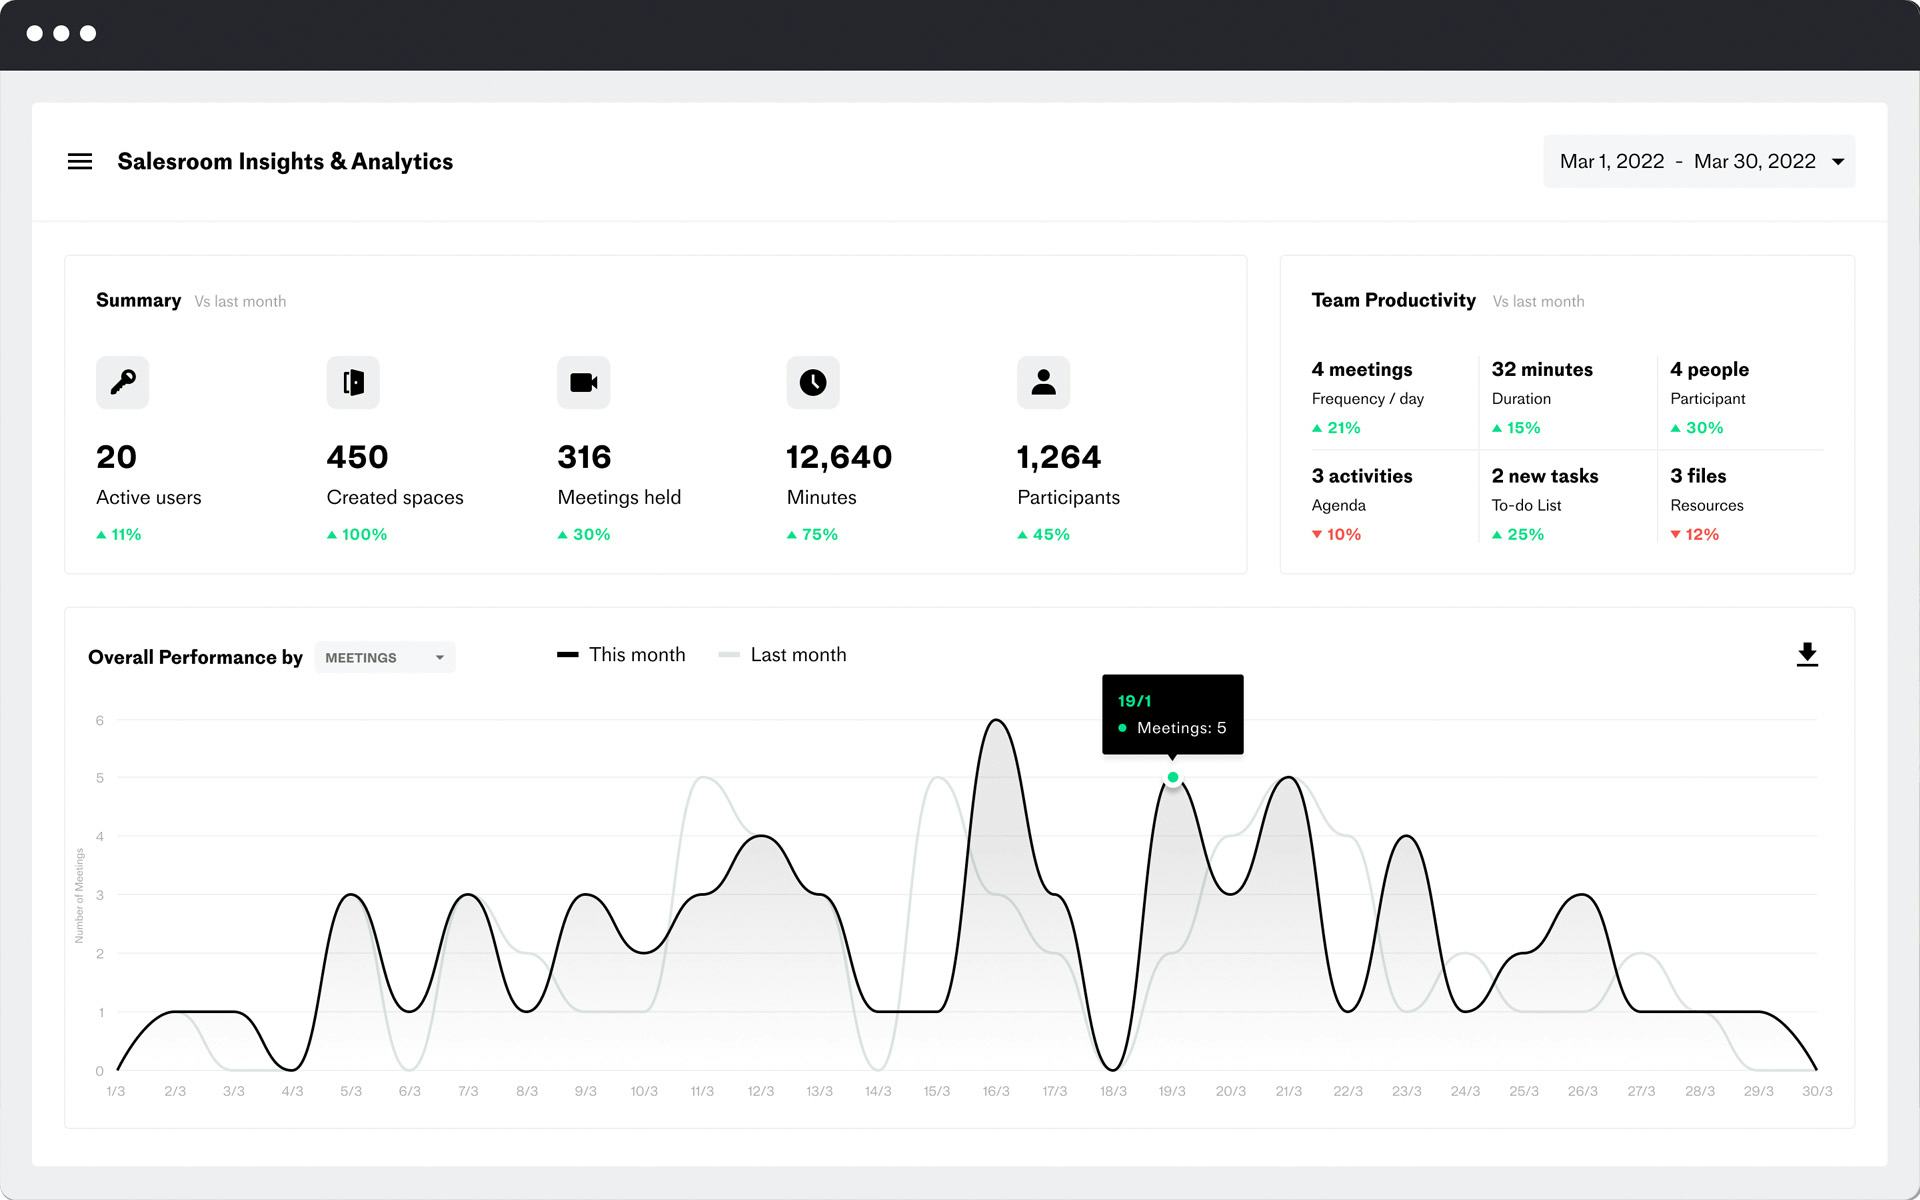The width and height of the screenshot is (1920, 1200).
Task: Click the green 100% change indicator
Action: 357,534
